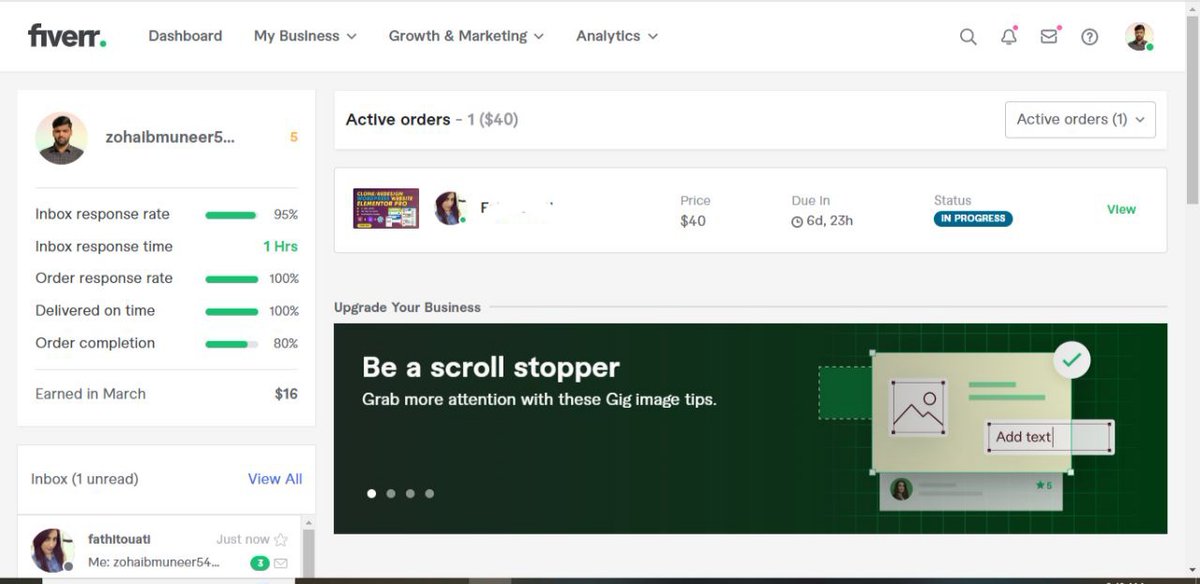Click the 80% order completion value

click(x=286, y=343)
